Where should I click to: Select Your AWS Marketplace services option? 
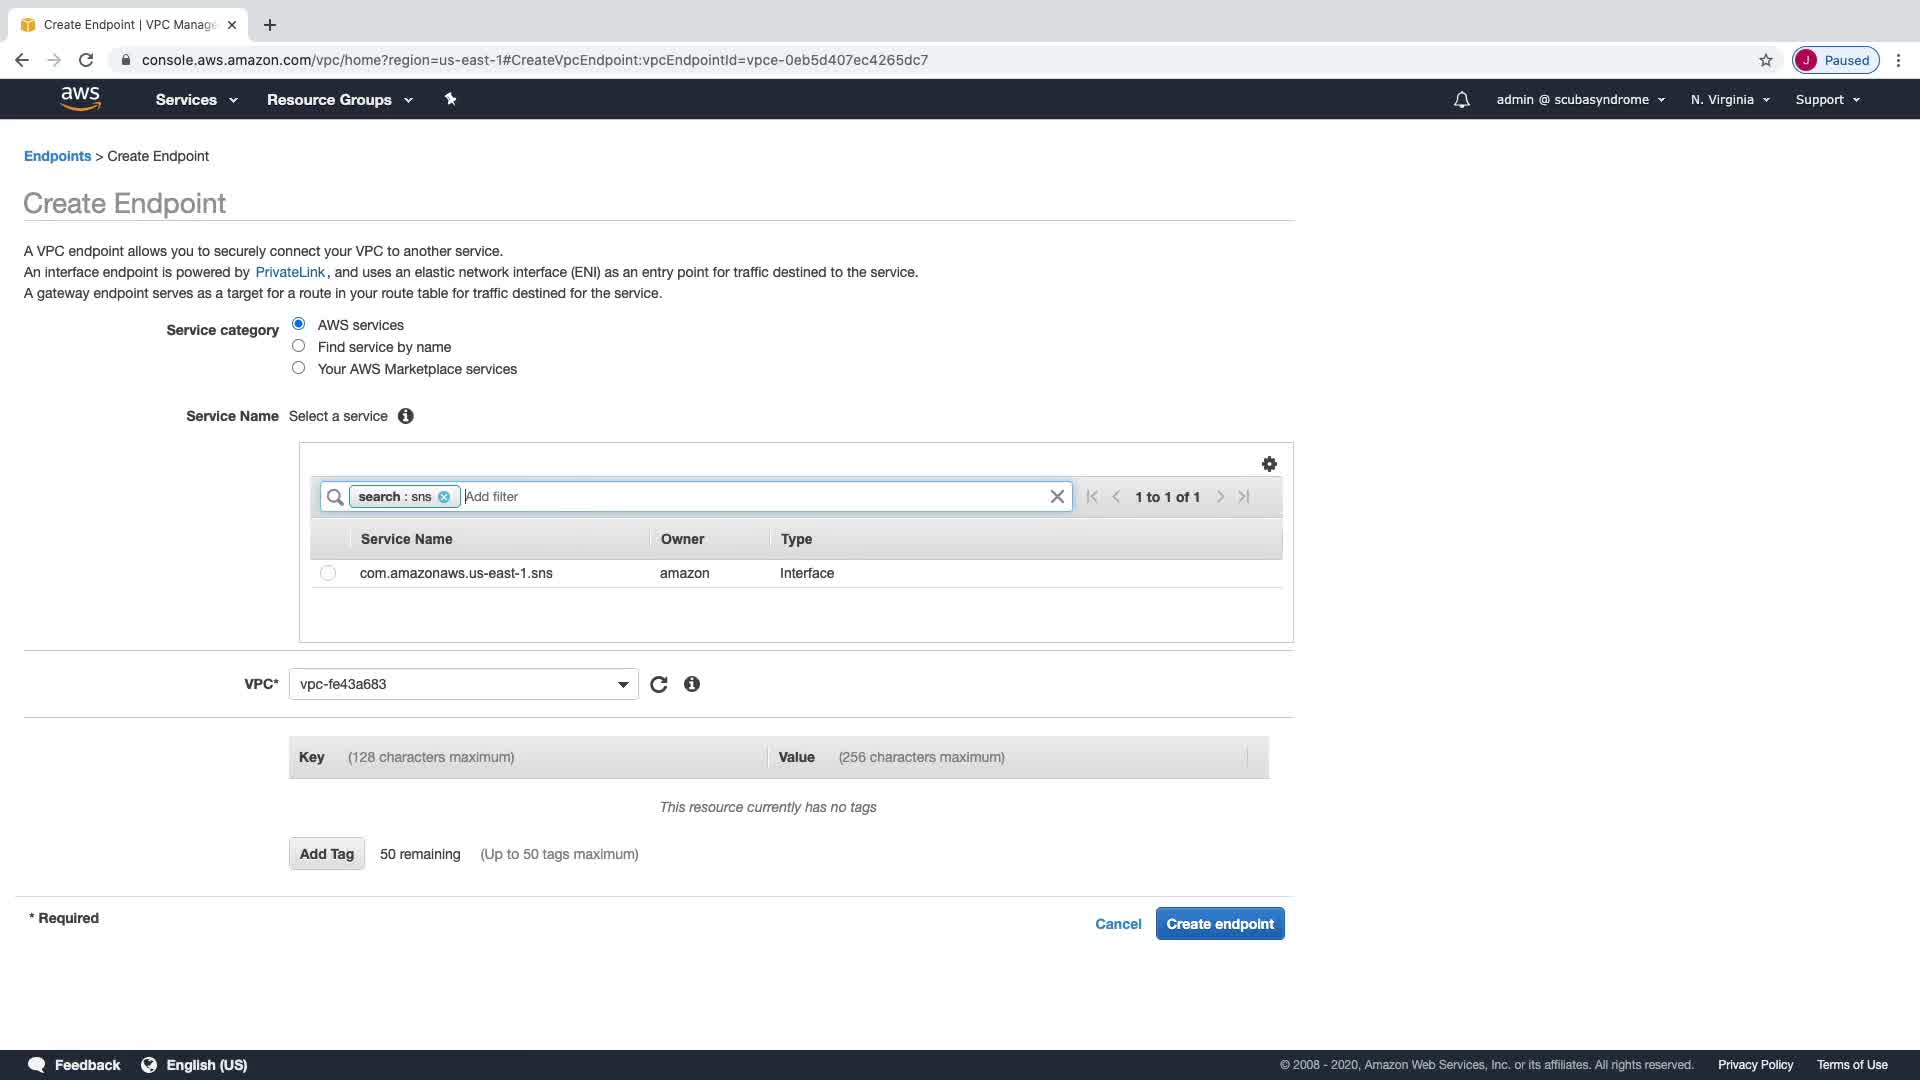click(x=298, y=368)
